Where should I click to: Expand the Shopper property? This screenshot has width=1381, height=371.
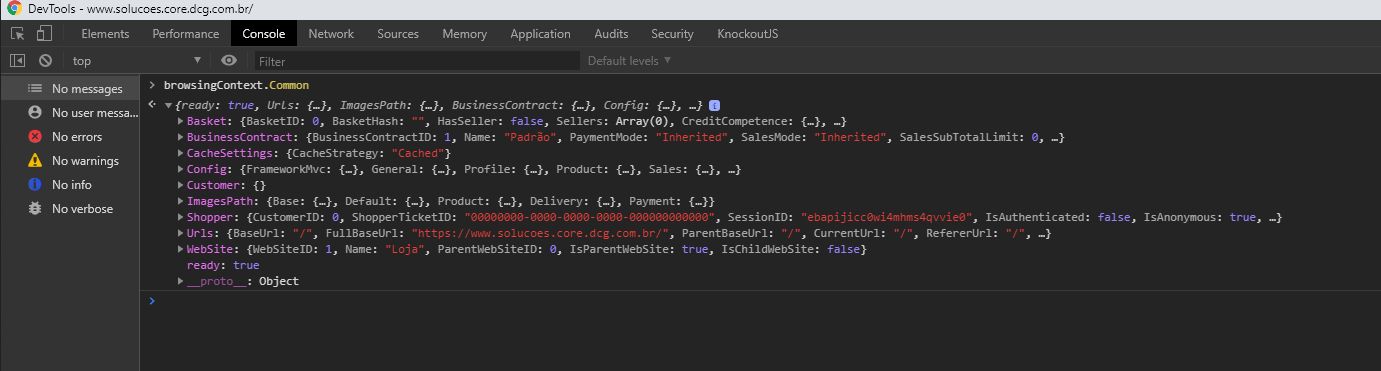[181, 217]
